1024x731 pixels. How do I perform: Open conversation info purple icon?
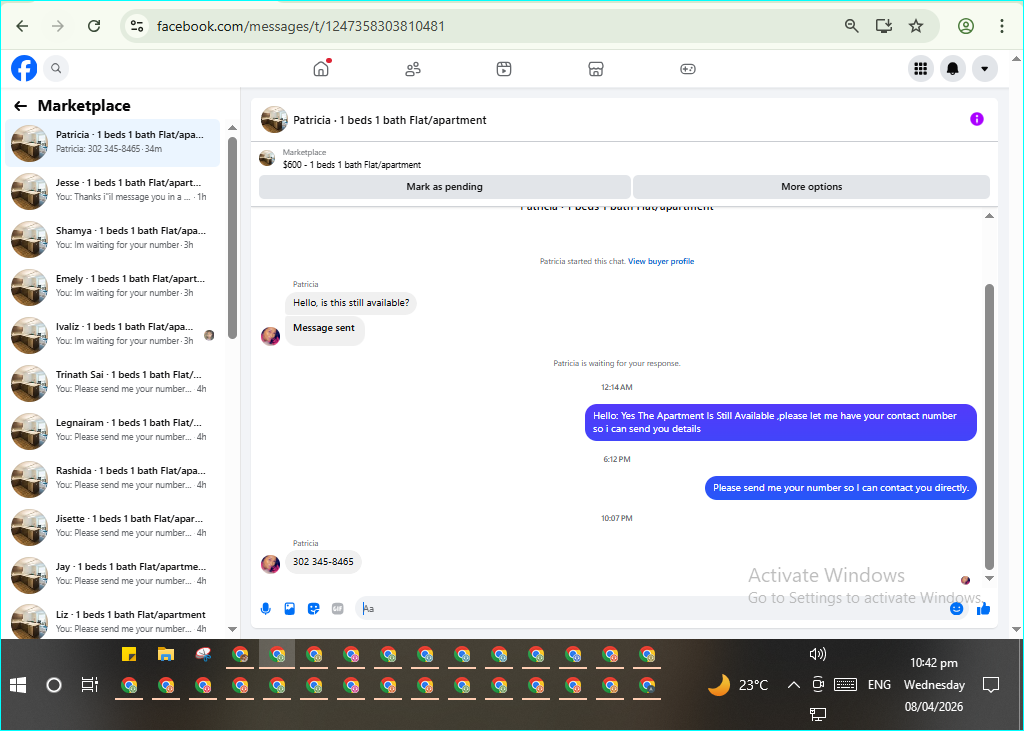(976, 119)
